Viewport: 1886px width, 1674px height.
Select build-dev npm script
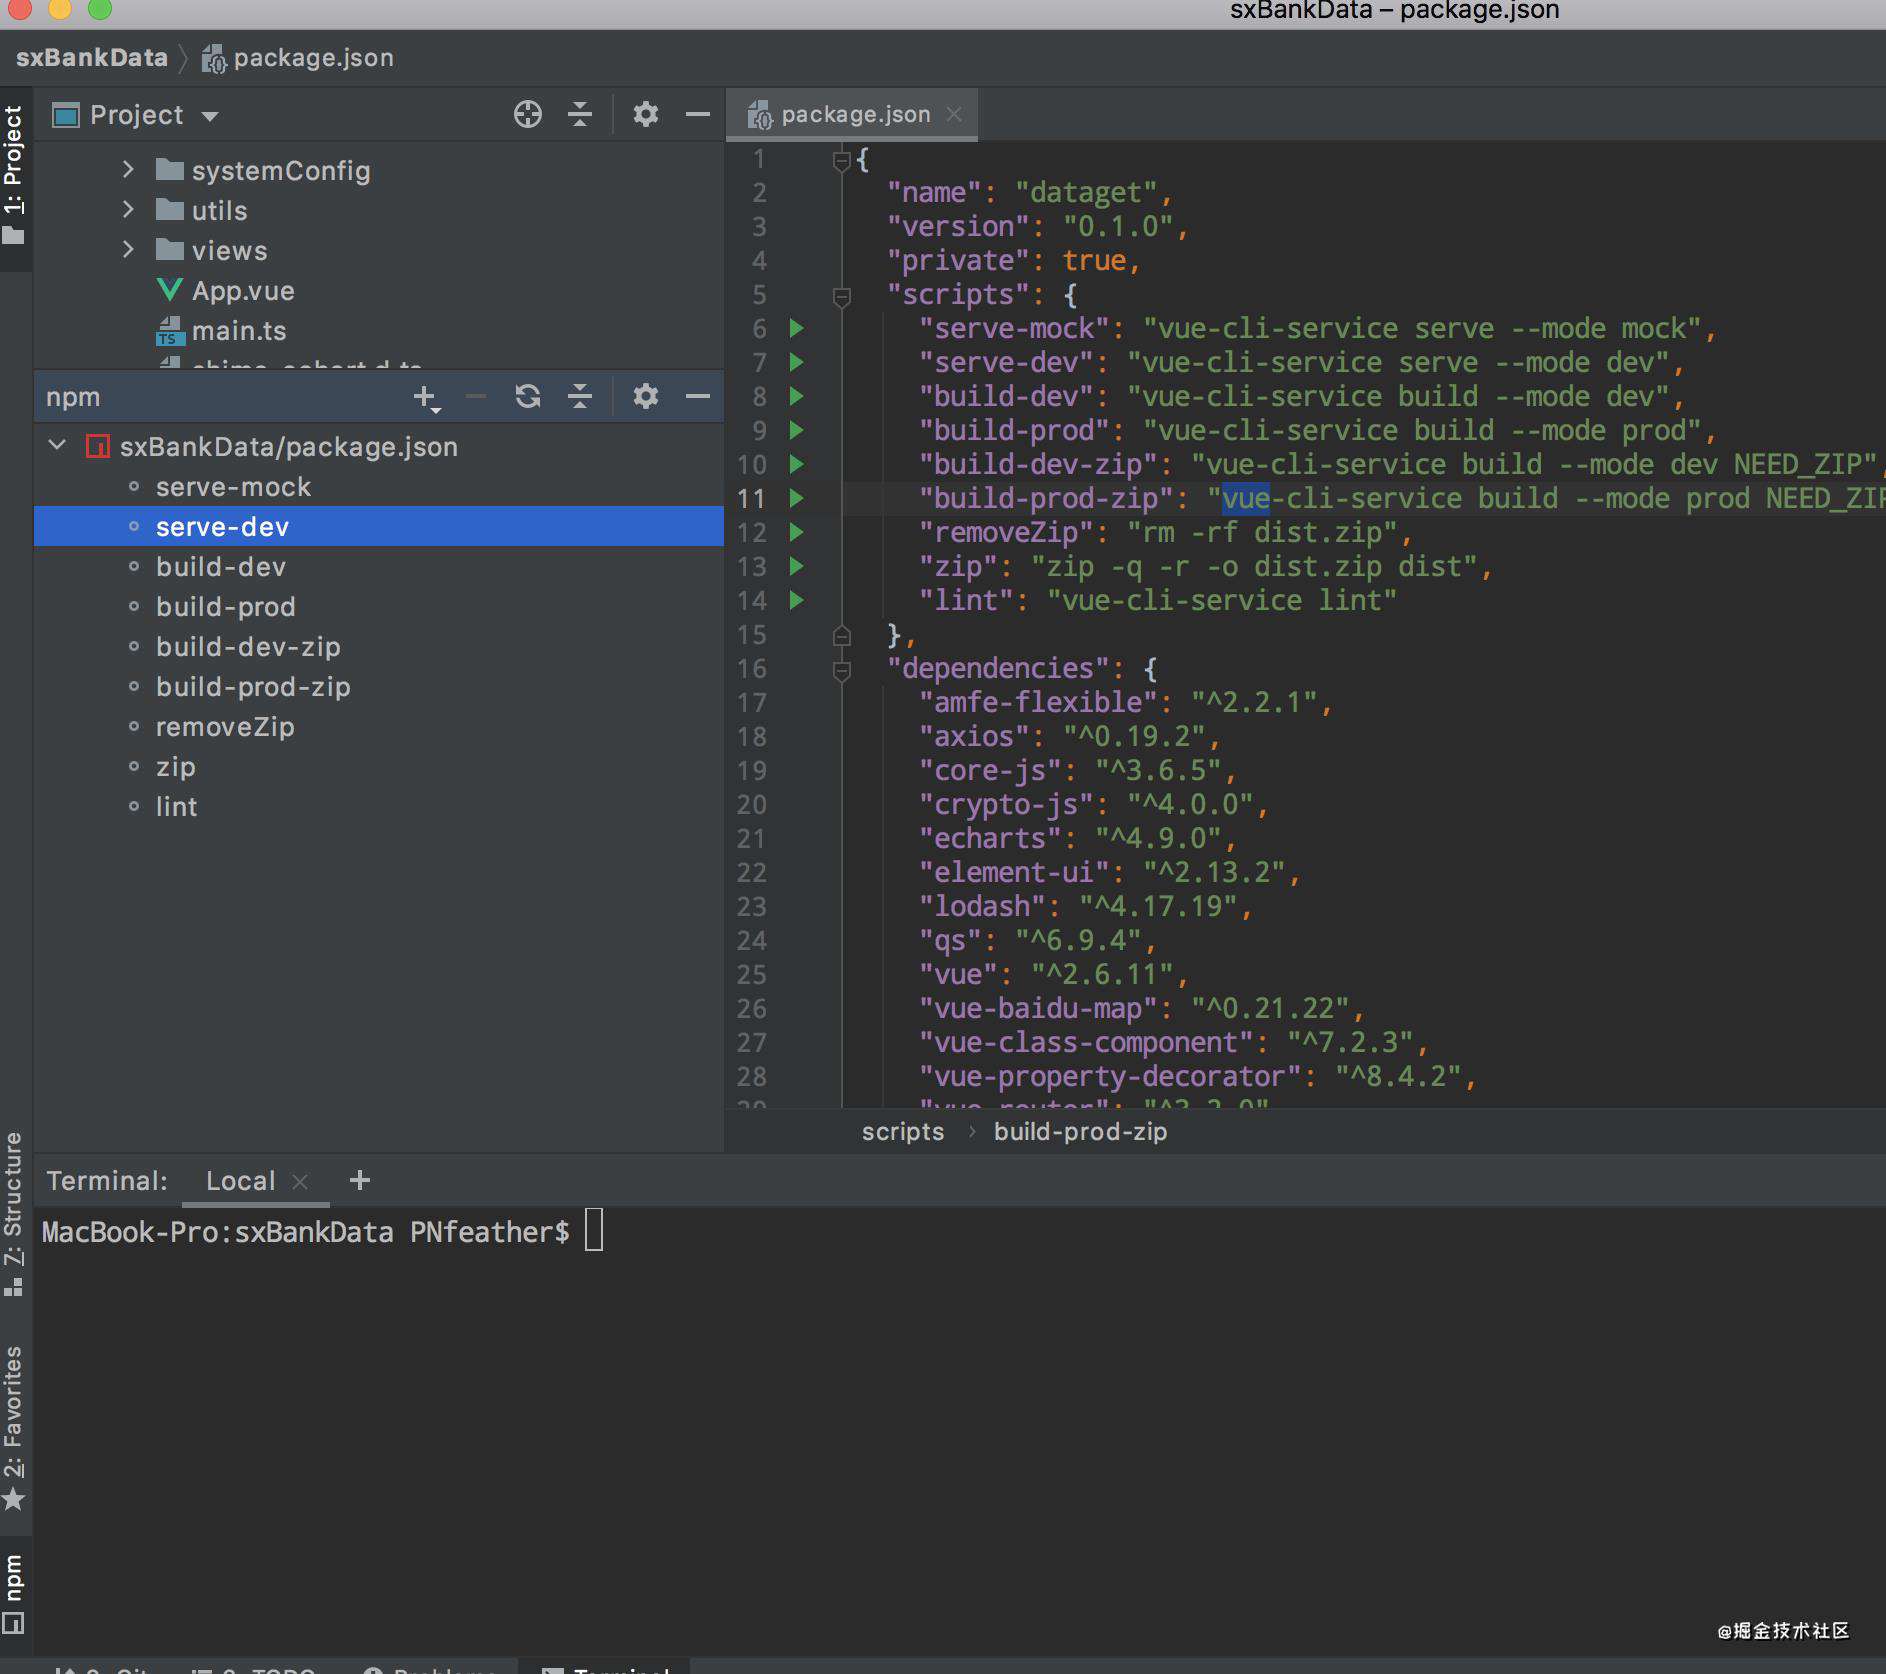[221, 567]
